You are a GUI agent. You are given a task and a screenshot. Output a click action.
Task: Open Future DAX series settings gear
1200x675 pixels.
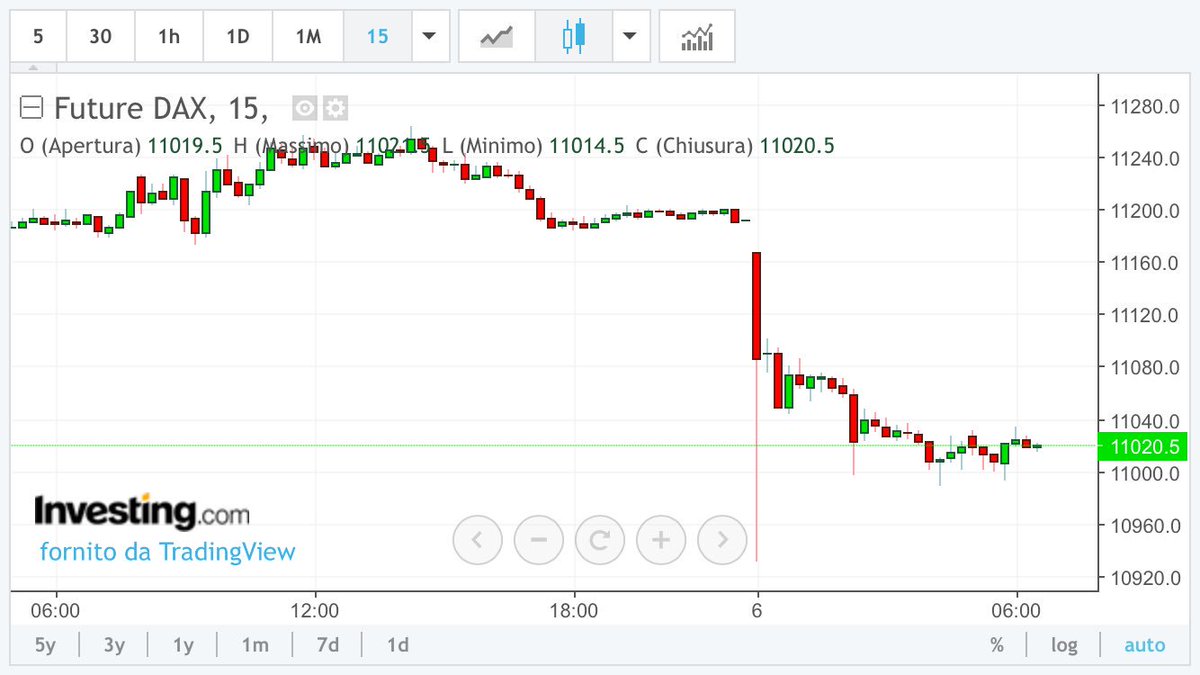tap(335, 108)
